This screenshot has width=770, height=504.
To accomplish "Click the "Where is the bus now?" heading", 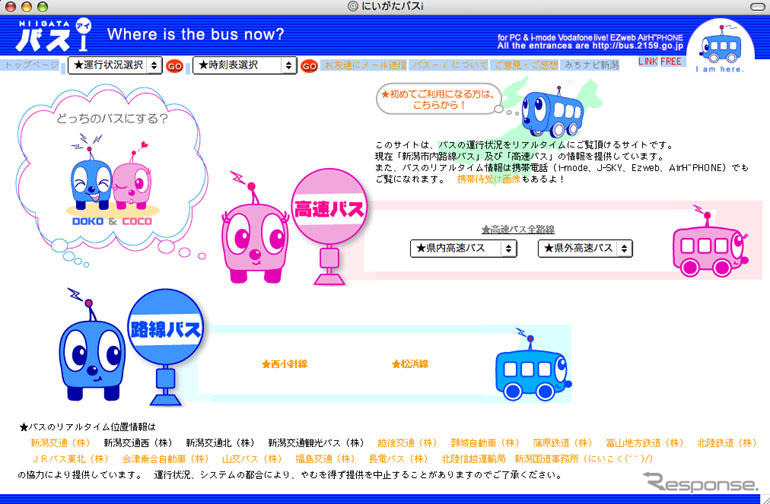I will (x=195, y=34).
